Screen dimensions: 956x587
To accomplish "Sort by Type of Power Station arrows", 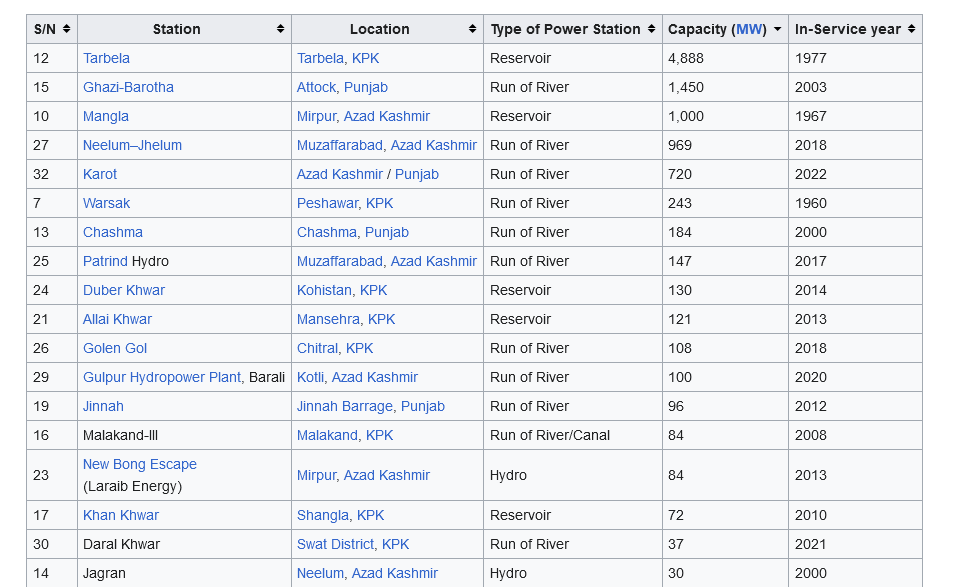I will [x=652, y=29].
